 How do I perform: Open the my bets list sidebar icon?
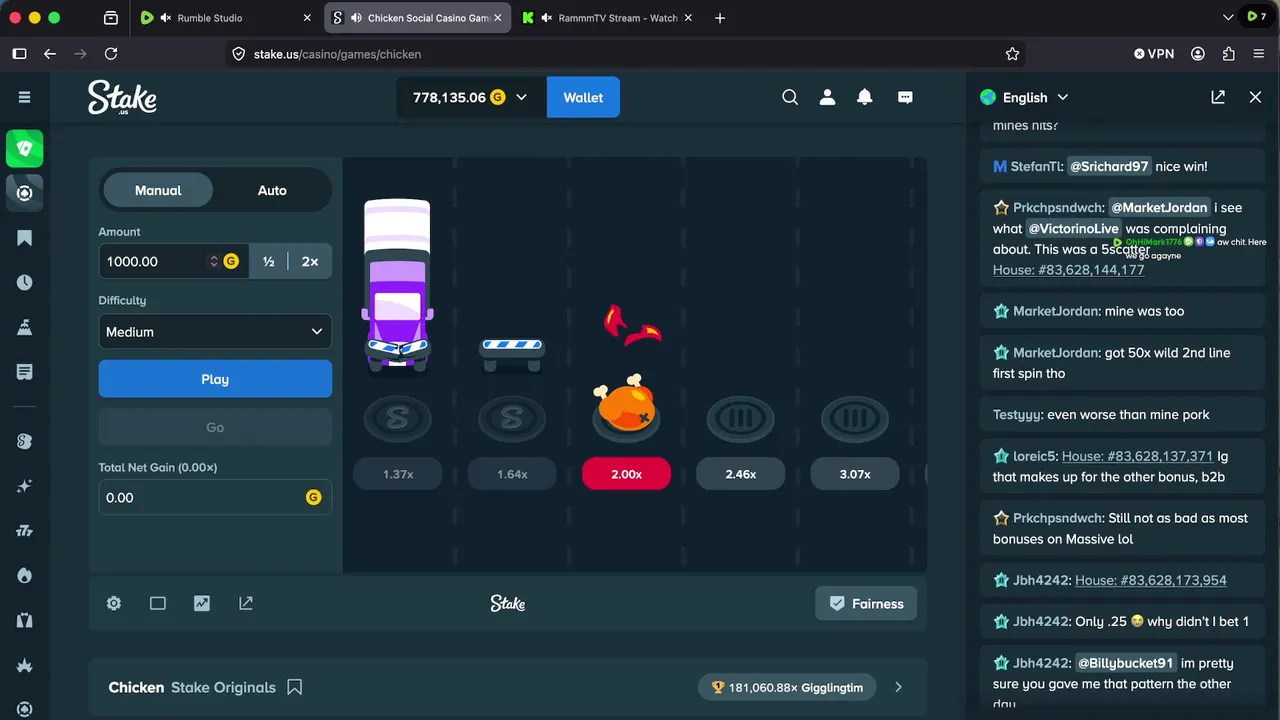24,372
